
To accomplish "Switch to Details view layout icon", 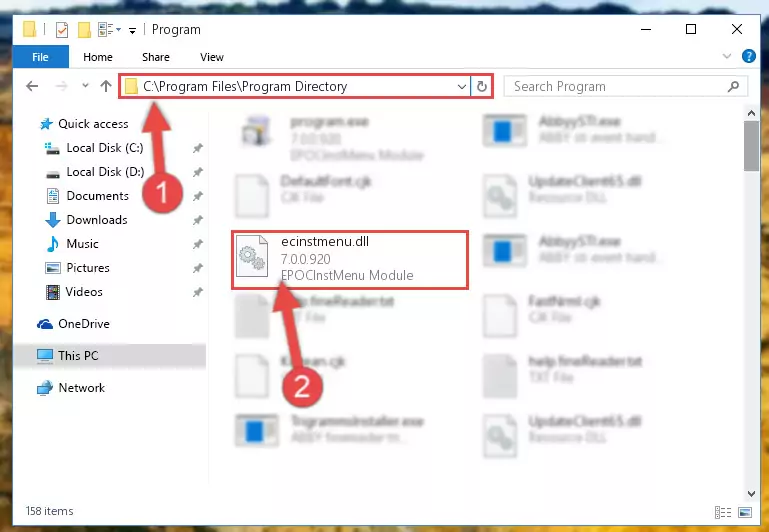I will tap(723, 512).
